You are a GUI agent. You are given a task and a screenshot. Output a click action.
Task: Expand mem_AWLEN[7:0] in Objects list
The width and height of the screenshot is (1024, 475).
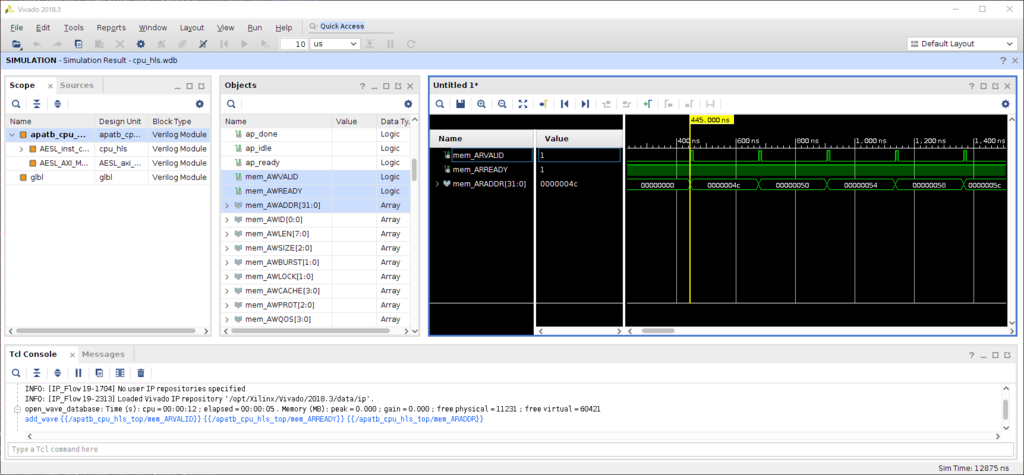coord(227,234)
